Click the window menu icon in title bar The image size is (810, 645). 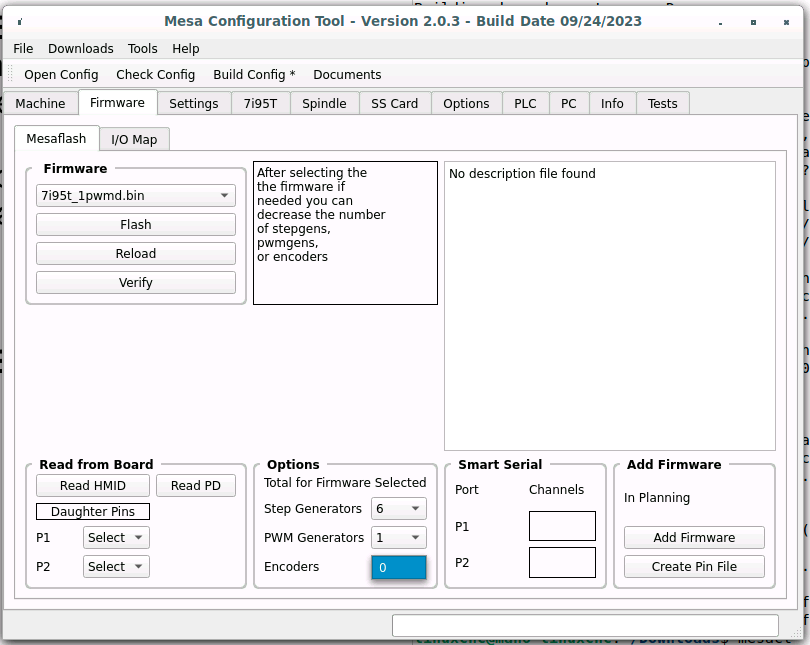coord(20,22)
